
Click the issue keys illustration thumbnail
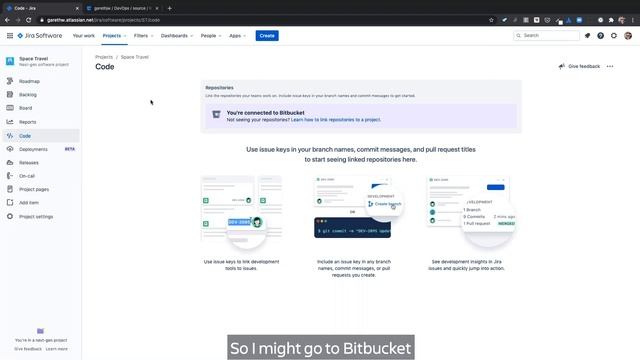click(x=241, y=211)
